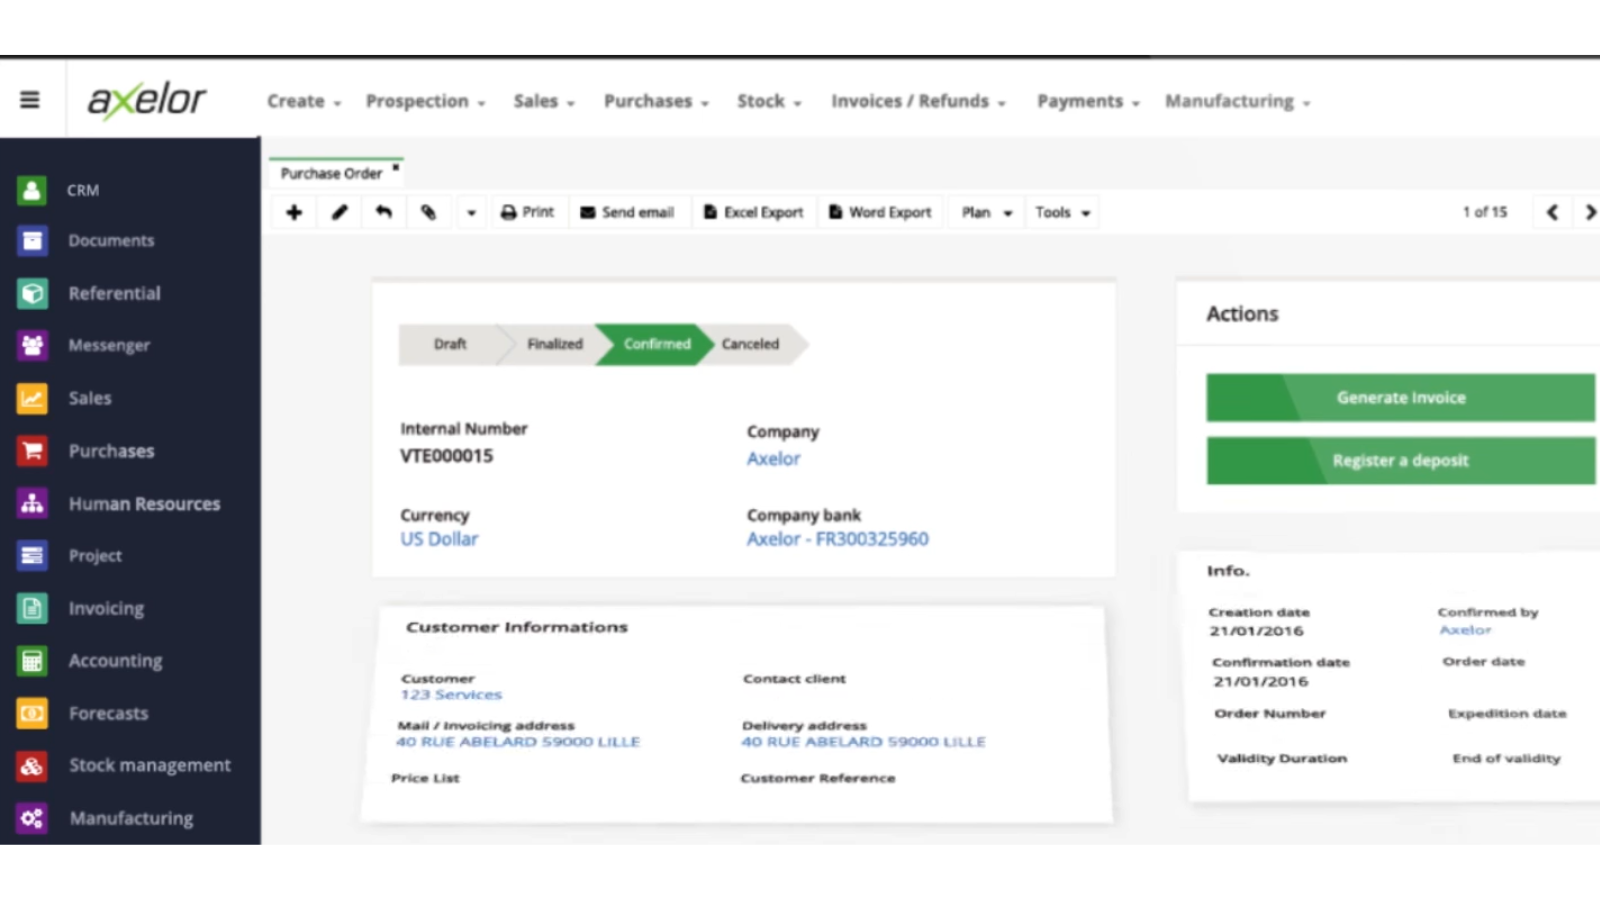Open the Project sidebar icon
This screenshot has width=1600, height=900.
pyautogui.click(x=32, y=555)
